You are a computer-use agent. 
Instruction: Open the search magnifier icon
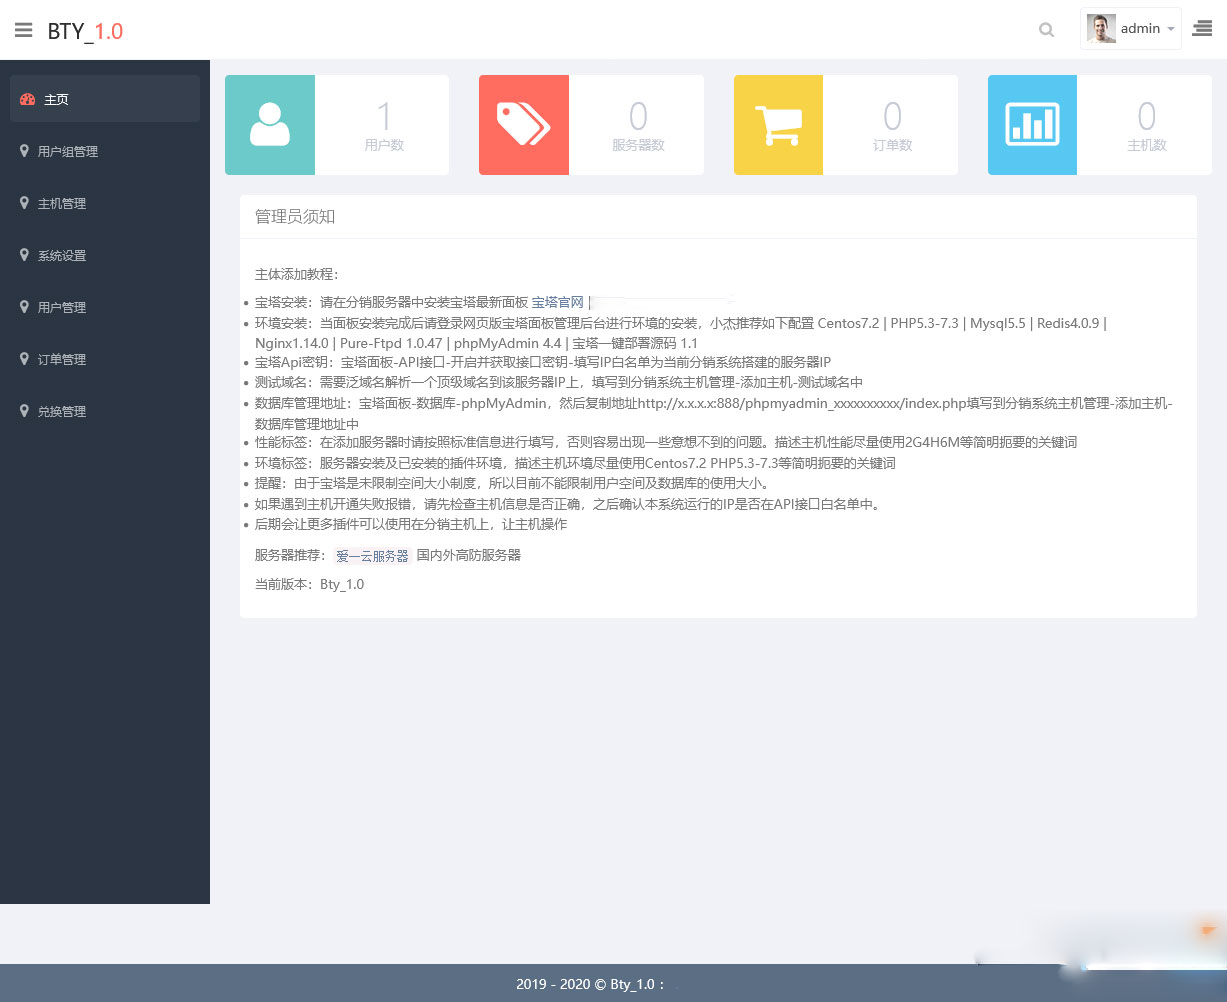(x=1046, y=30)
